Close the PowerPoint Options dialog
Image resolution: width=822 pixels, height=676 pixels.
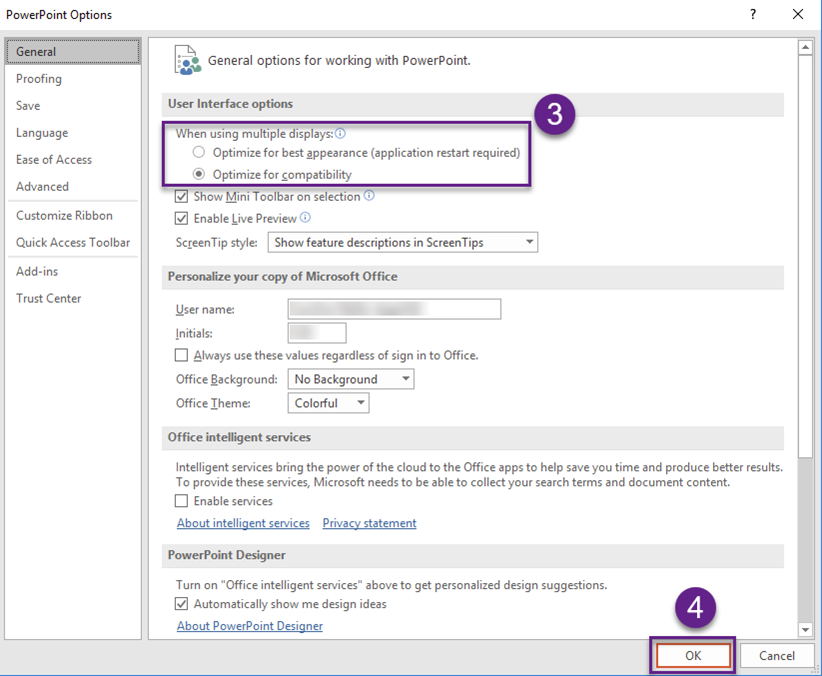(797, 14)
